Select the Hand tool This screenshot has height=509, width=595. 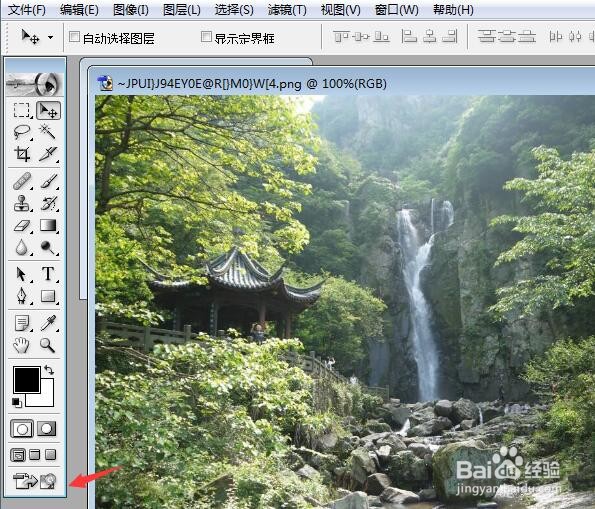(x=22, y=345)
